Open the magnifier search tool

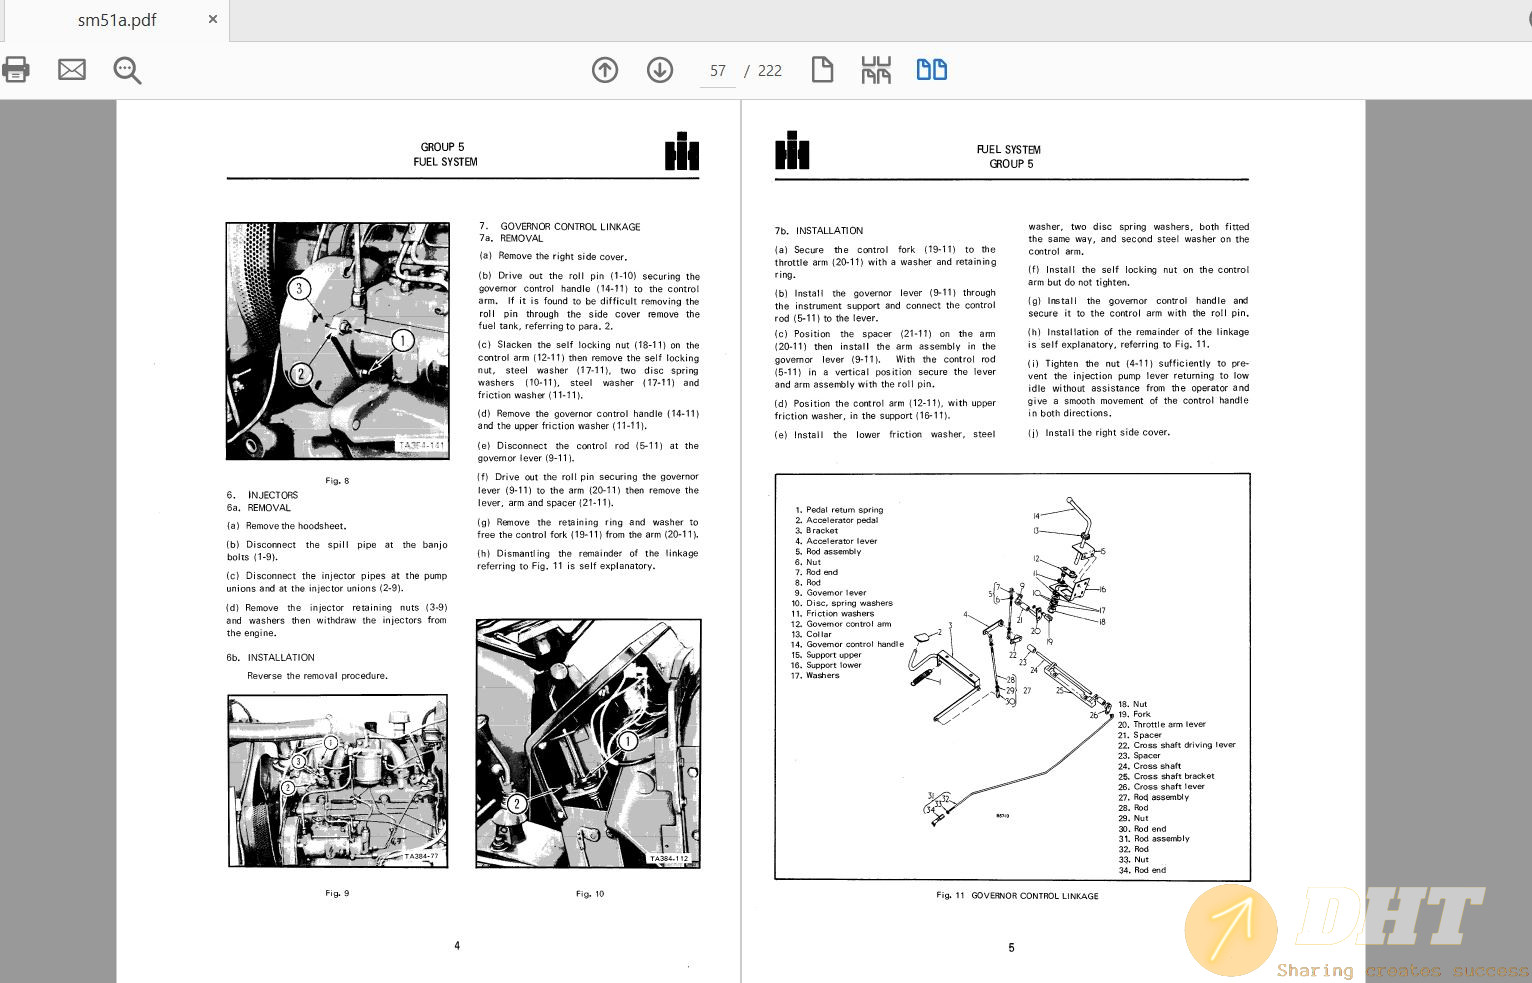pyautogui.click(x=127, y=70)
